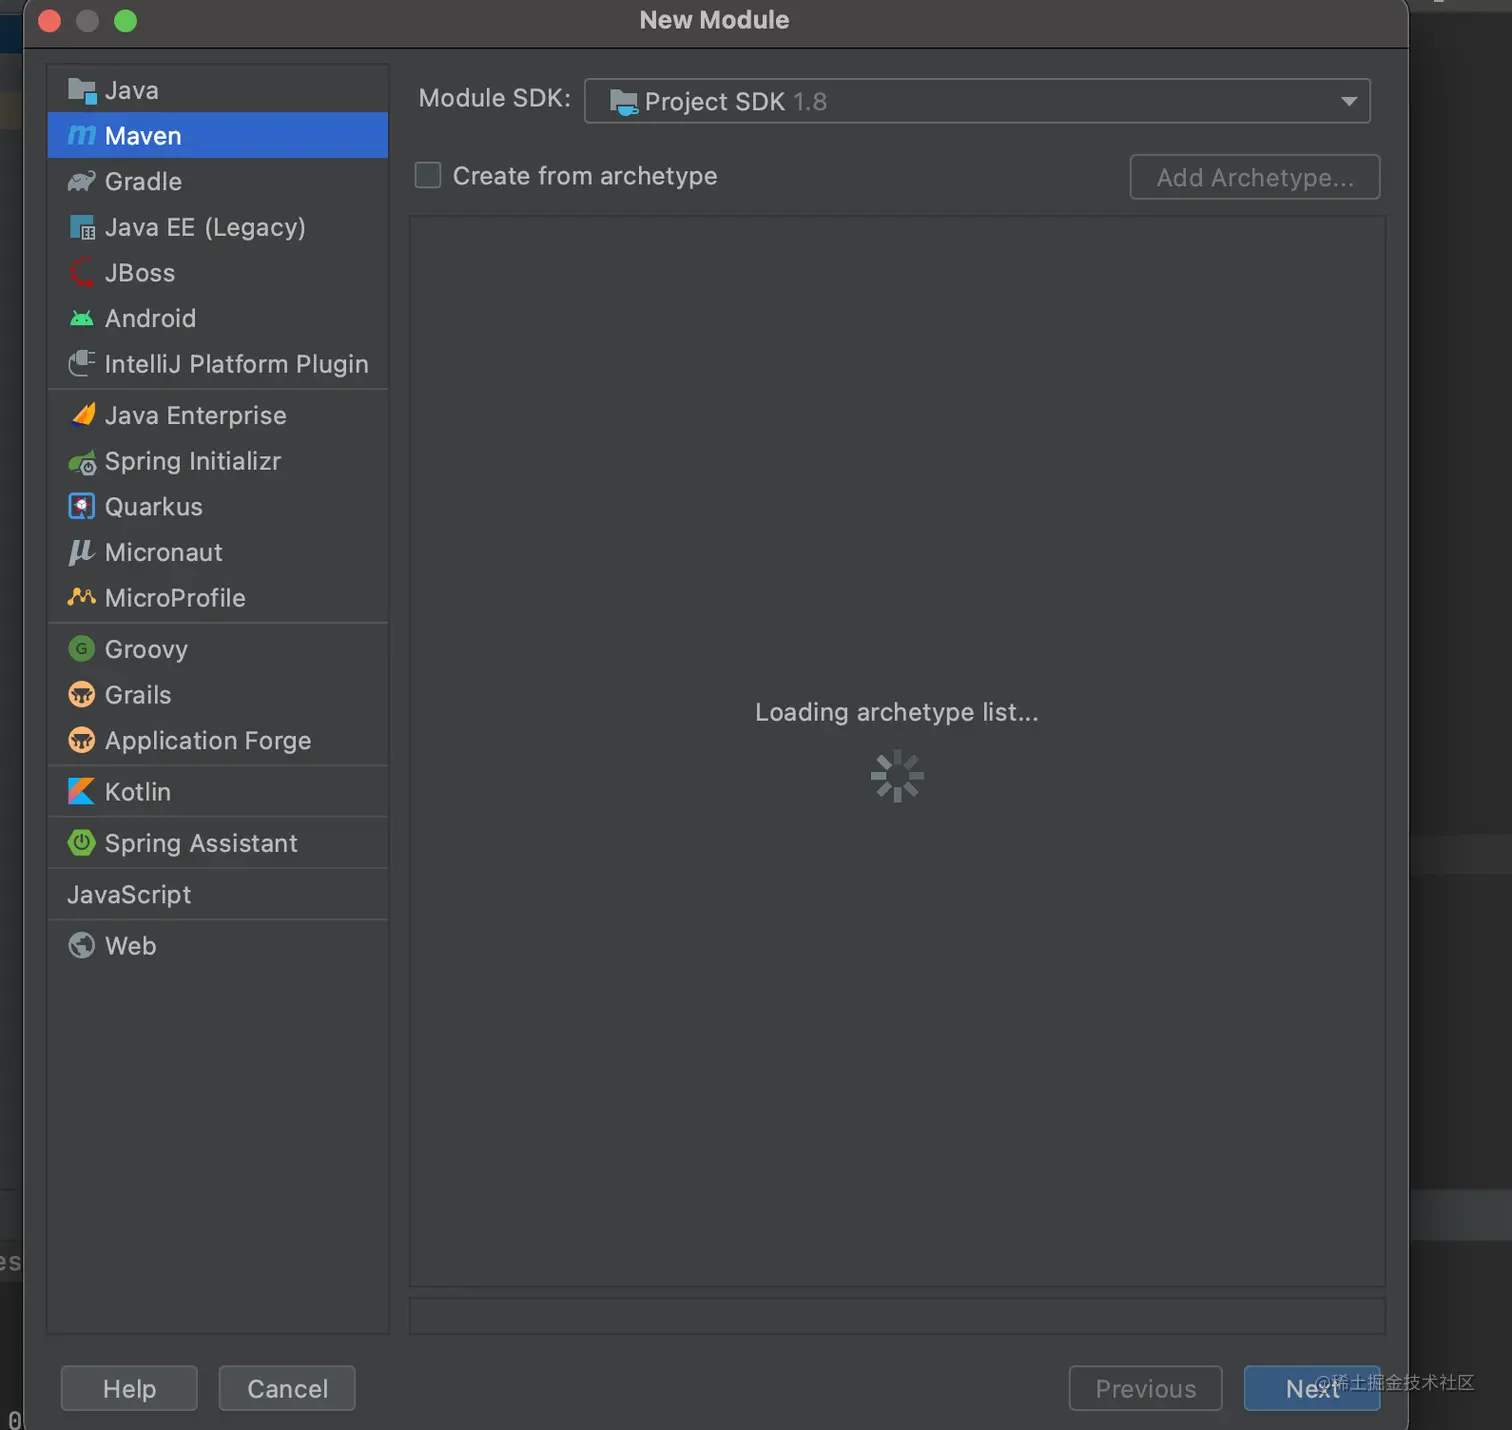Click the MicroProfile icon
This screenshot has width=1512, height=1430.
coord(82,597)
